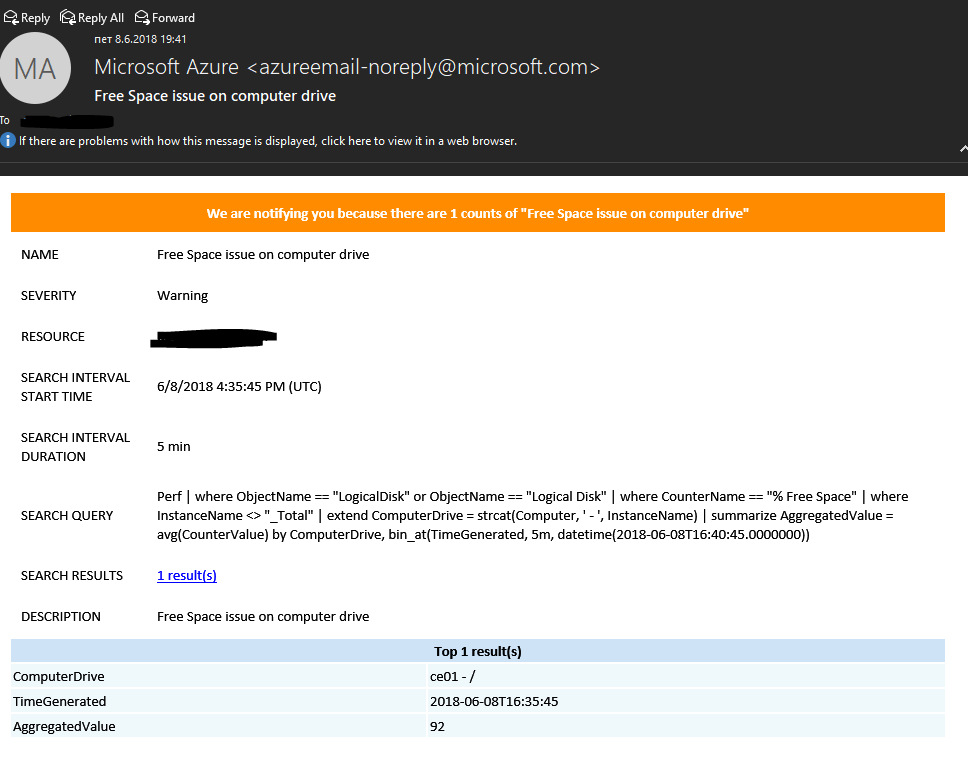Click the Reply All envelope icon

tap(68, 17)
